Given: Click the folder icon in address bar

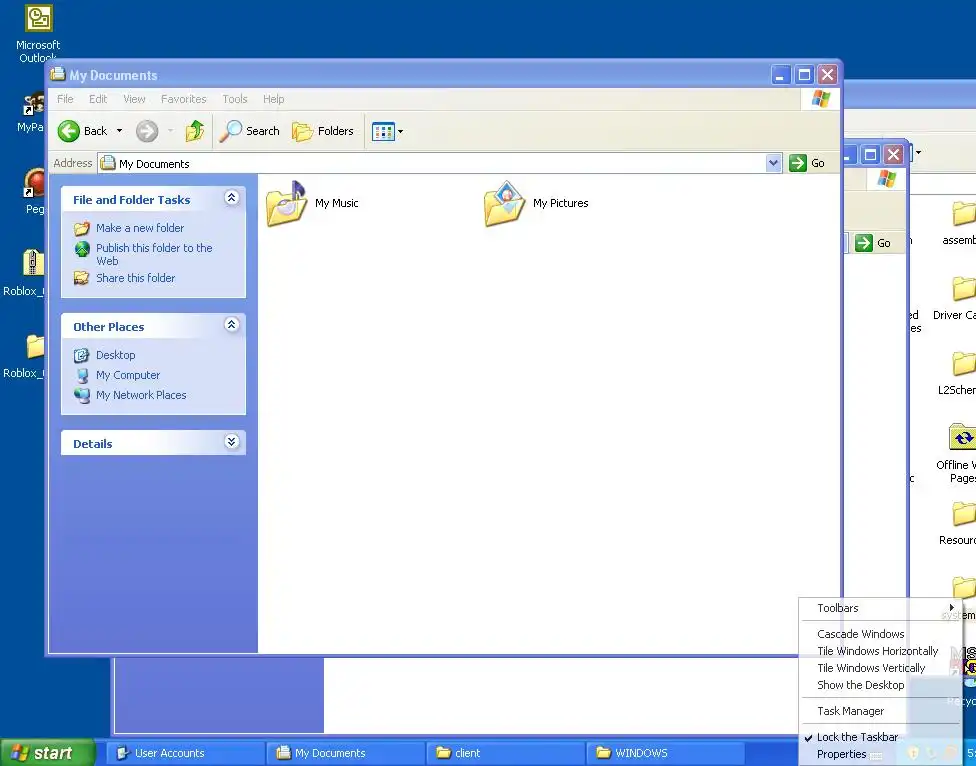Looking at the screenshot, I should [x=108, y=163].
